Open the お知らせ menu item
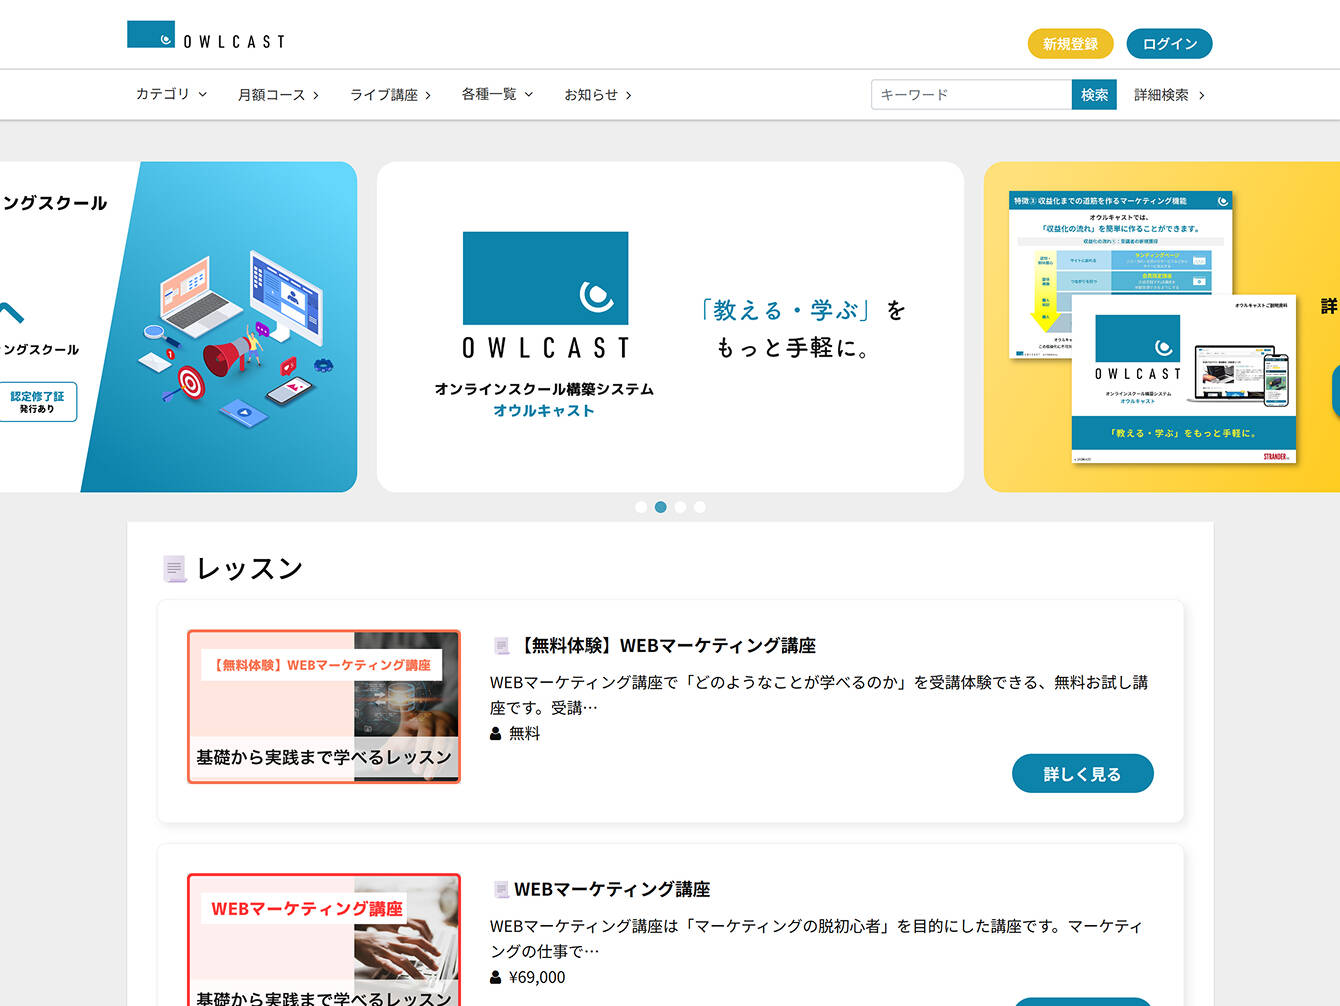Screen dimensions: 1340x1006 pos(598,95)
